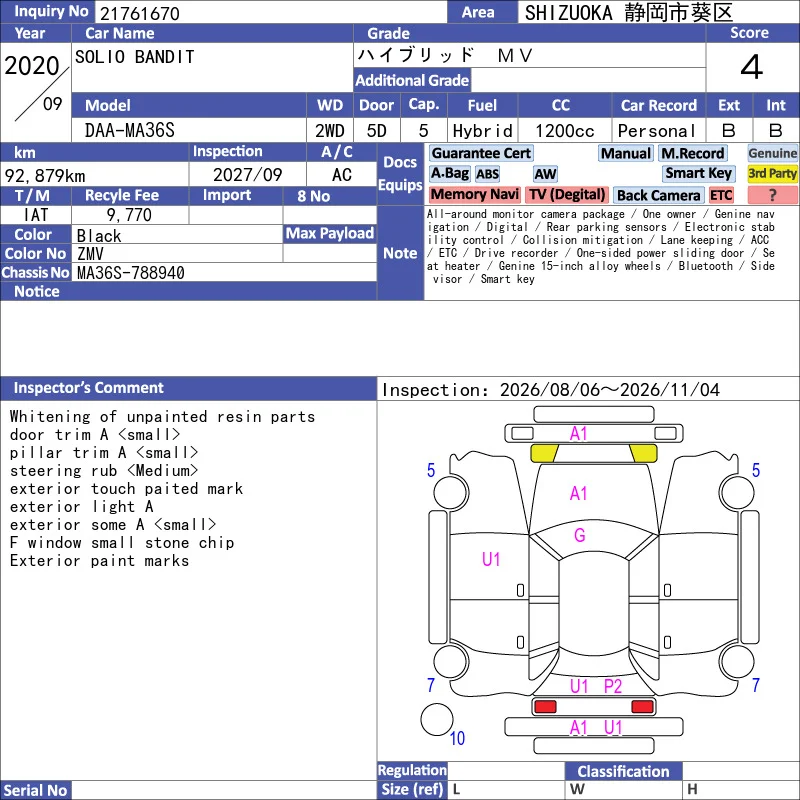Click the left yellow headlight on diagram
This screenshot has height=800, width=800.
544,453
